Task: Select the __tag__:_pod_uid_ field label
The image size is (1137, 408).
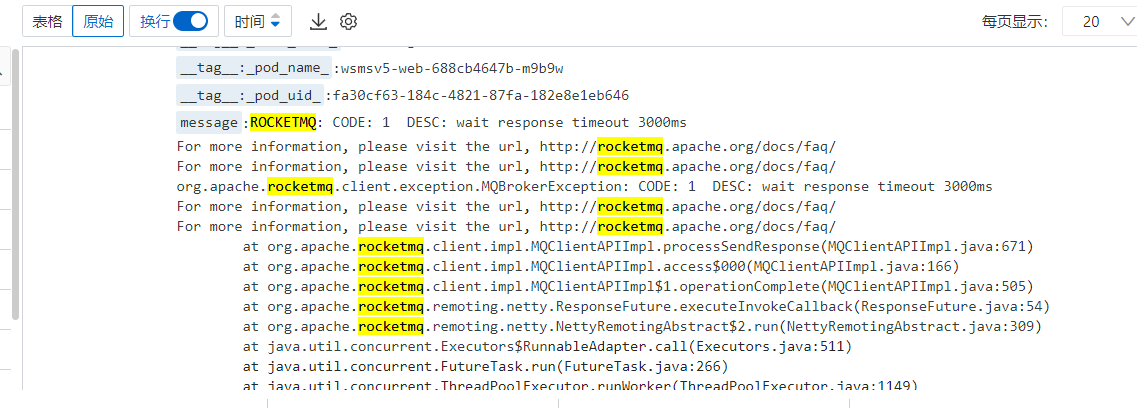Action: 250,95
